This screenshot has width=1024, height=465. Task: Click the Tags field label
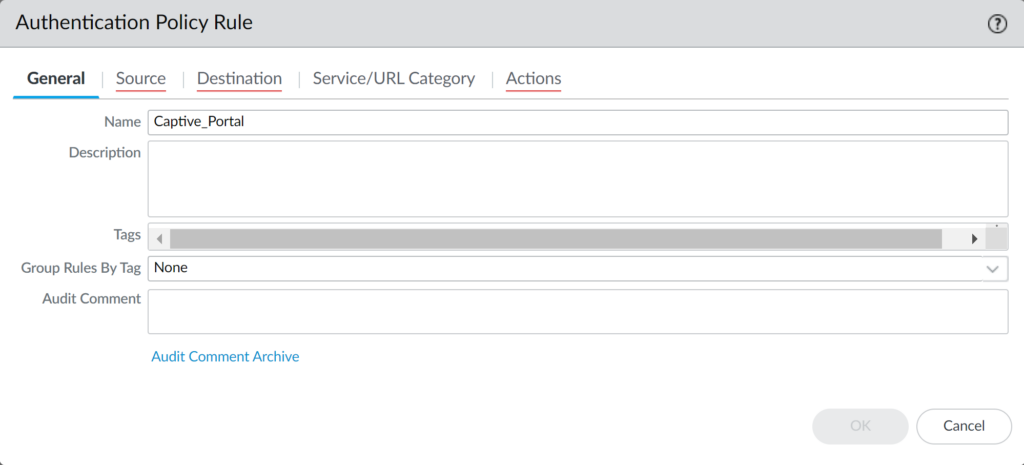(x=127, y=234)
